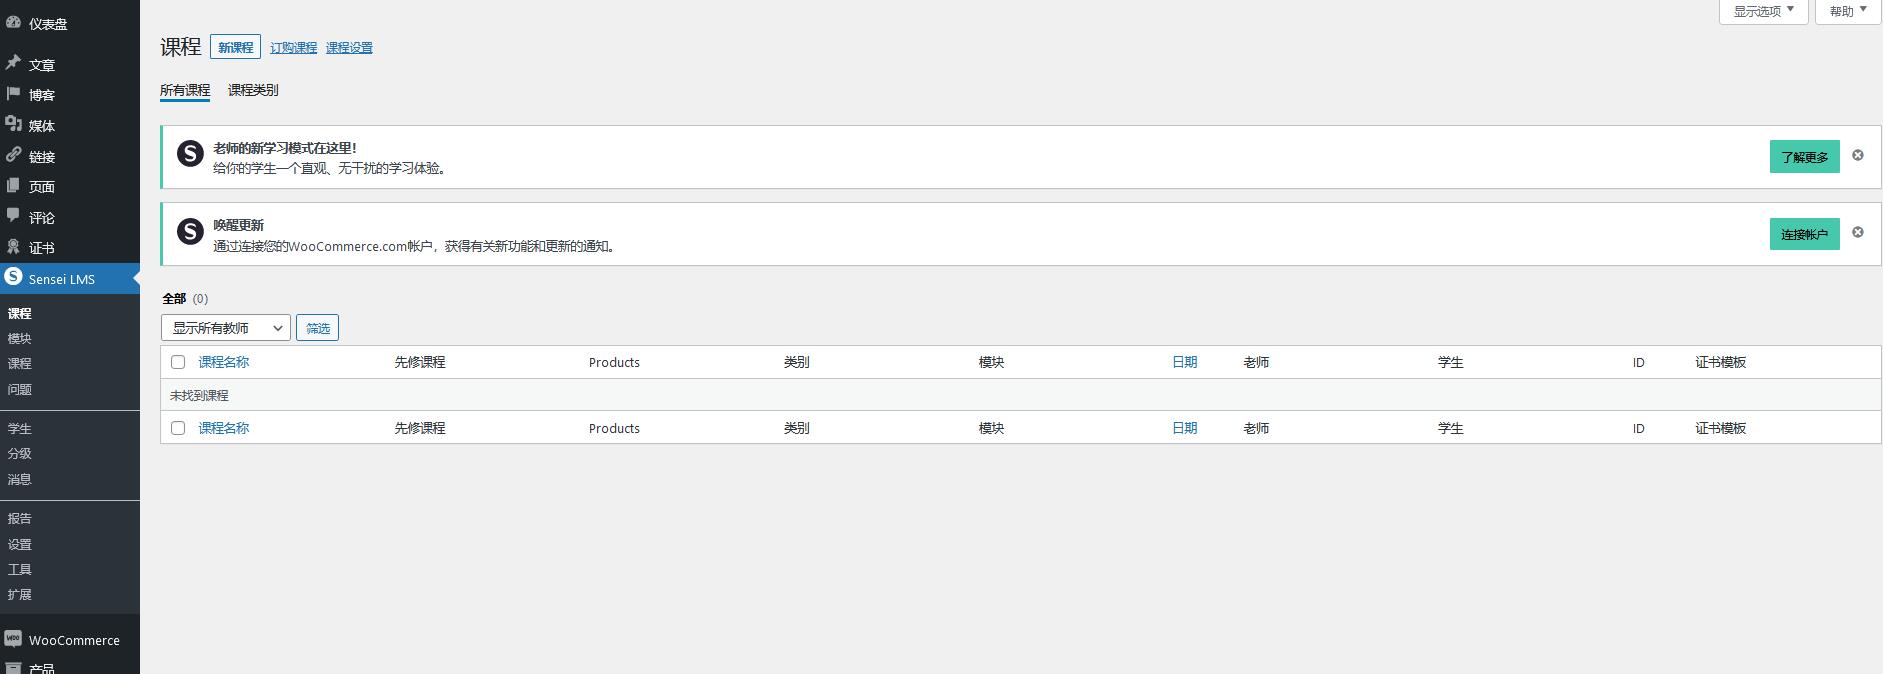Expand the 帮助 help panel
The width and height of the screenshot is (1883, 674).
(x=1848, y=11)
